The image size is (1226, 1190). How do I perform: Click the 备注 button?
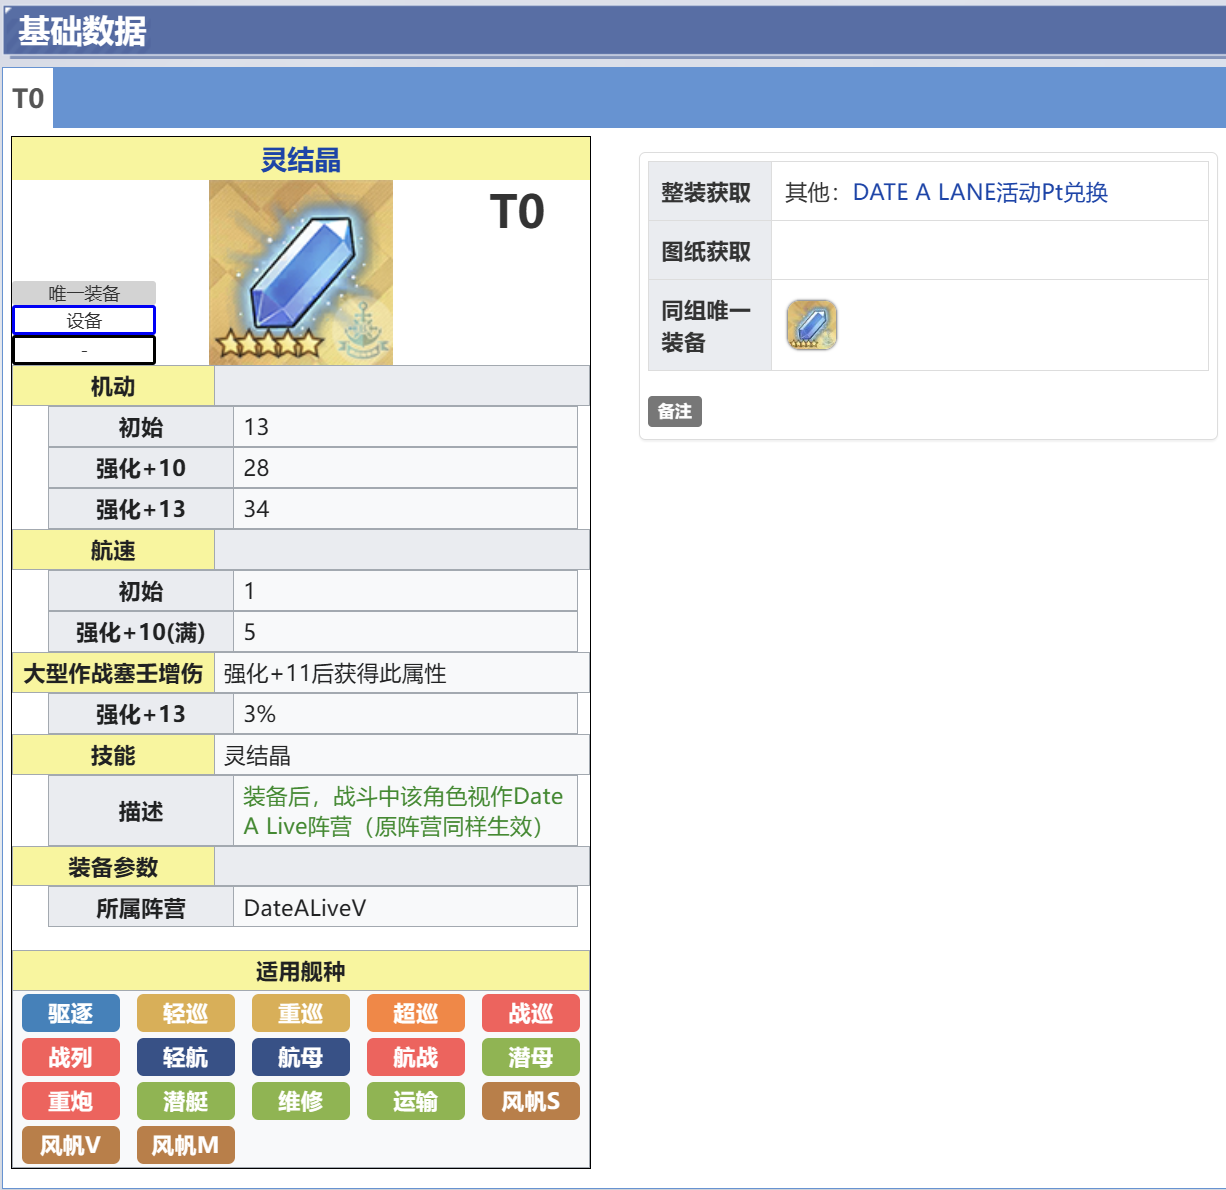pyautogui.click(x=675, y=411)
